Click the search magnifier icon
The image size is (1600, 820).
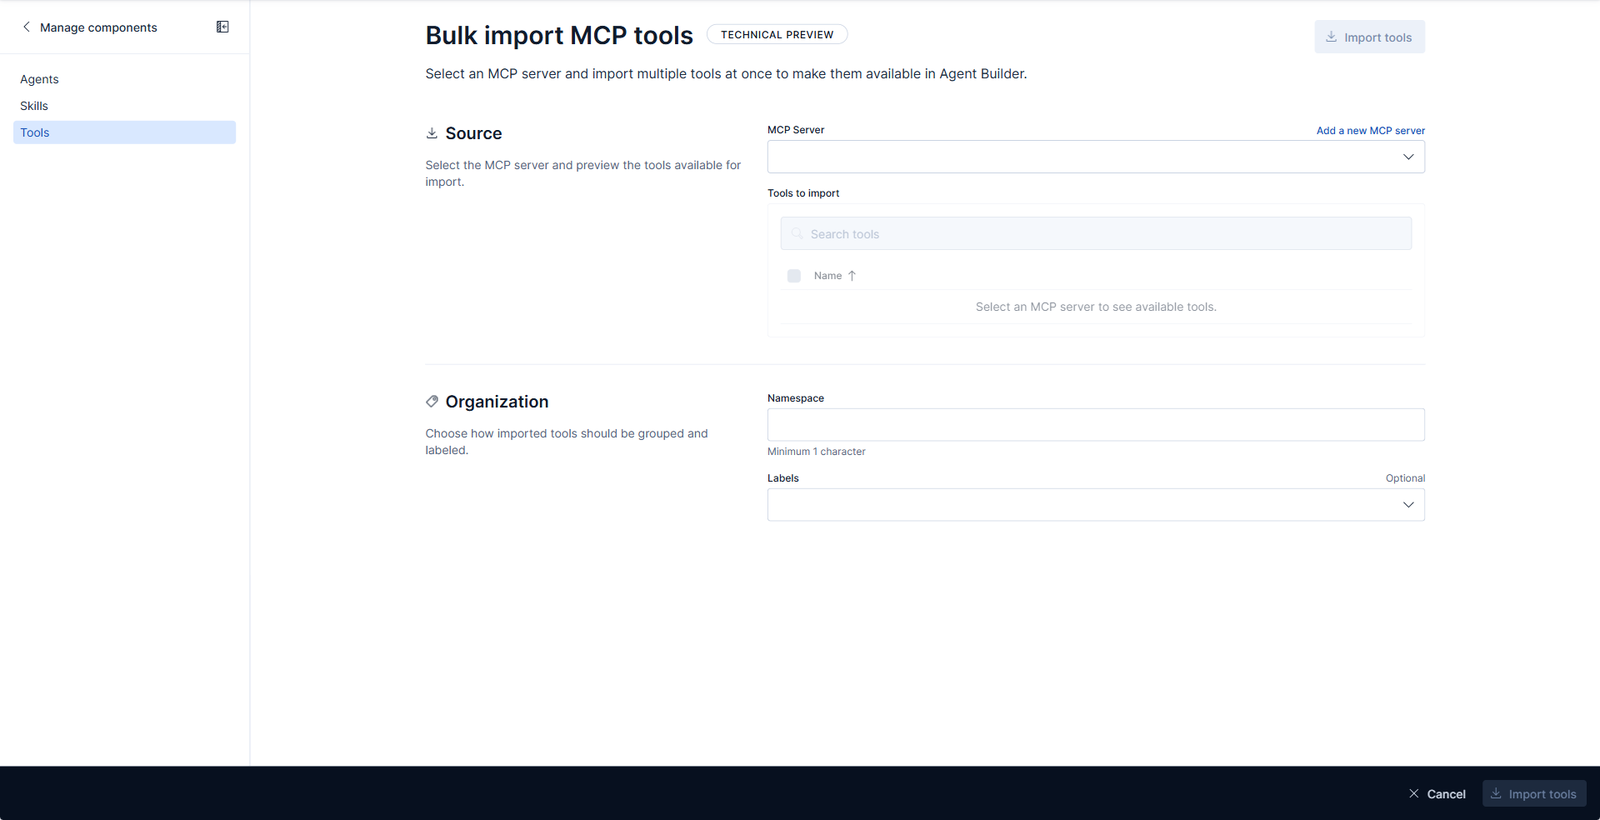797,234
